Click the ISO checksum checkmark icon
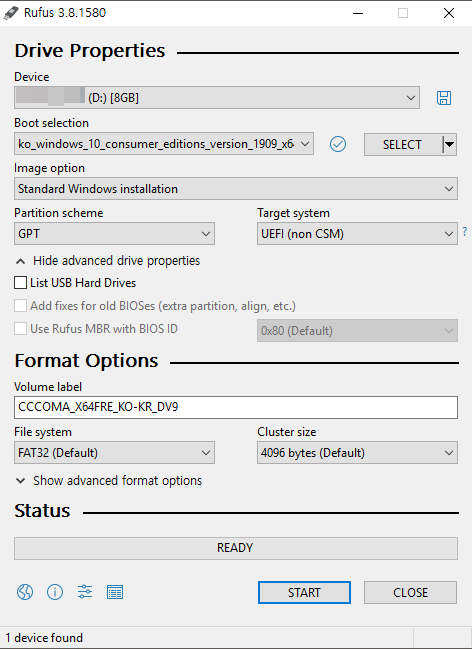The height and width of the screenshot is (649, 472). (338, 144)
